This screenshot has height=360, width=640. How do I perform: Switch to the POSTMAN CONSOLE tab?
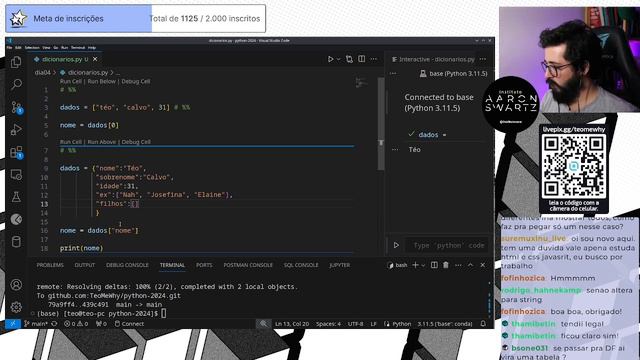(x=248, y=265)
